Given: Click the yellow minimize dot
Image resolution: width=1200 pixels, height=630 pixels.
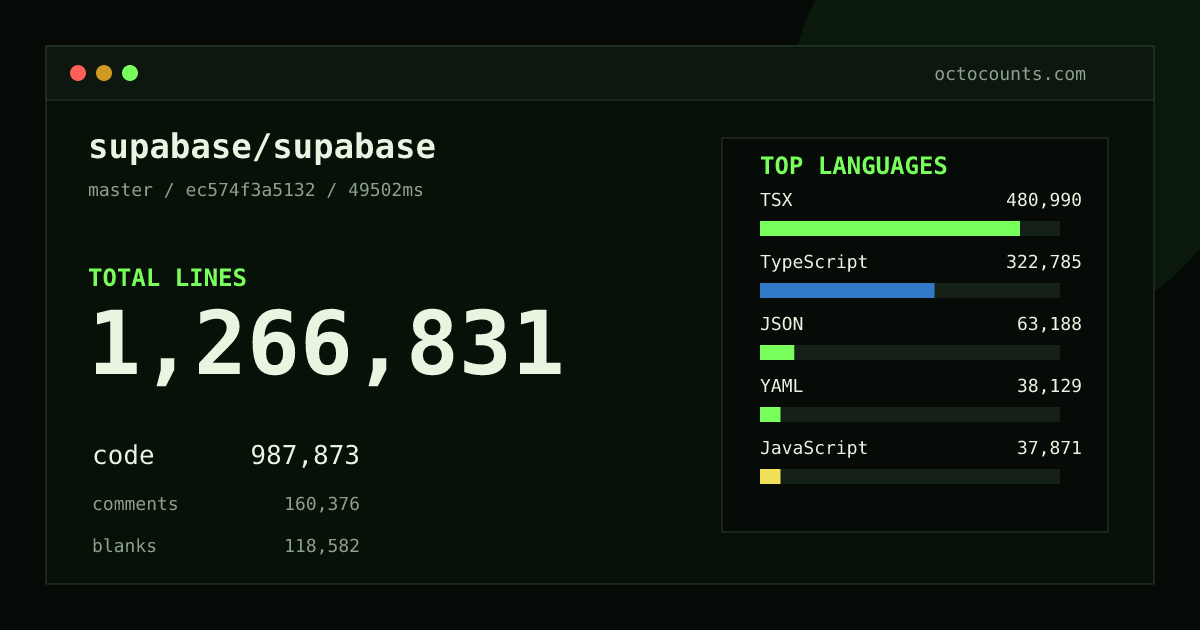Looking at the screenshot, I should click(x=104, y=73).
